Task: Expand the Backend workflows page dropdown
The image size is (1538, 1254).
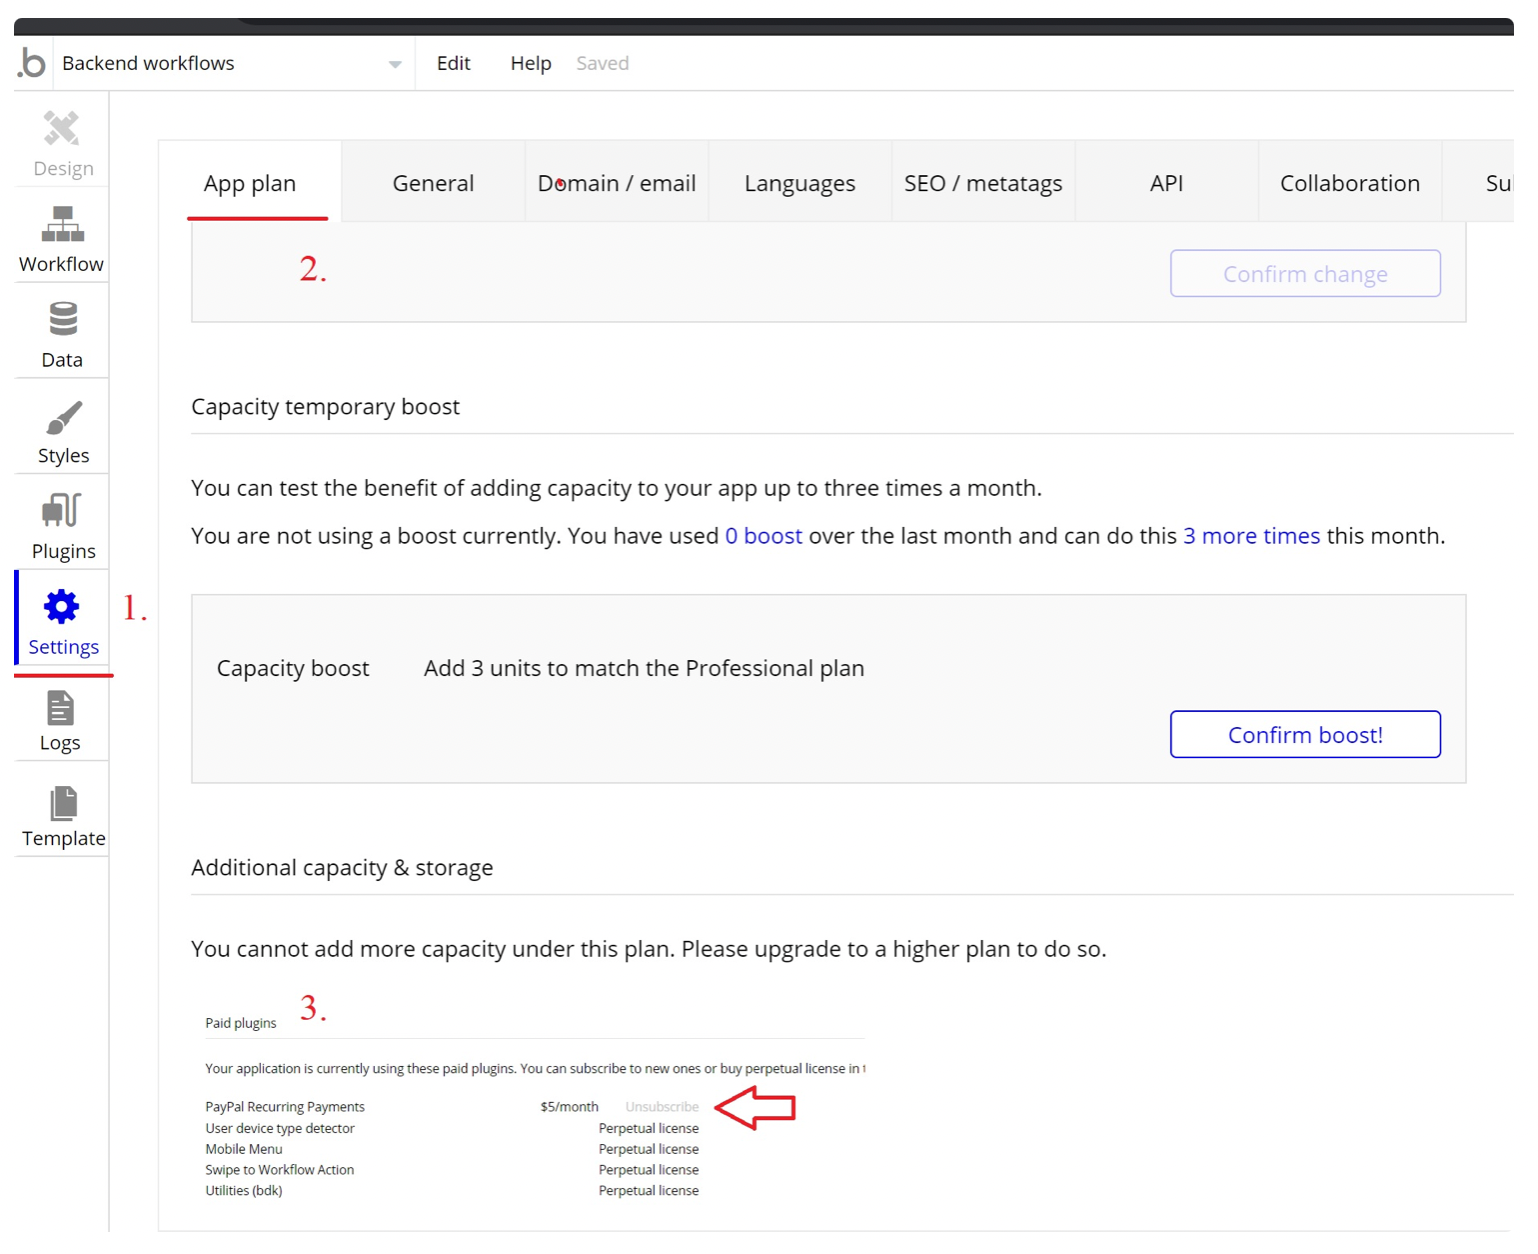Action: (x=395, y=64)
